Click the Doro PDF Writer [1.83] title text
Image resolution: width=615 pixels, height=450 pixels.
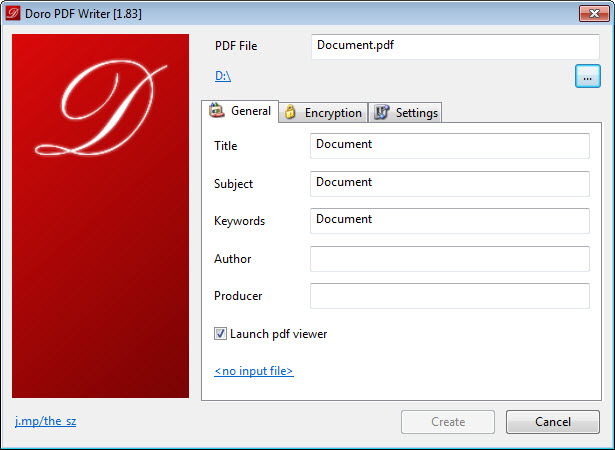(83, 14)
